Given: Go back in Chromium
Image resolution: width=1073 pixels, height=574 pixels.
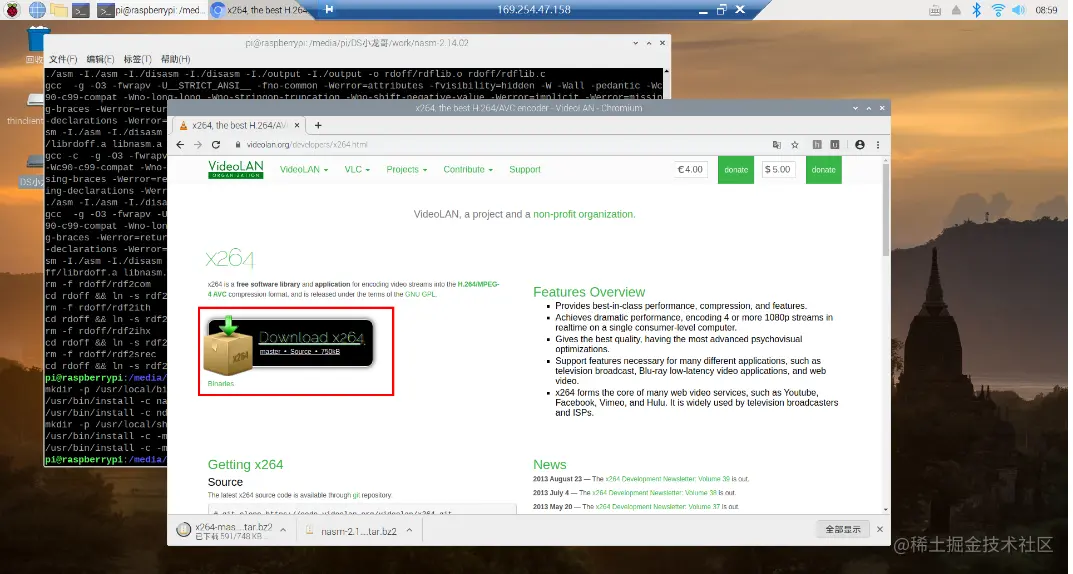Looking at the screenshot, I should (x=180, y=144).
